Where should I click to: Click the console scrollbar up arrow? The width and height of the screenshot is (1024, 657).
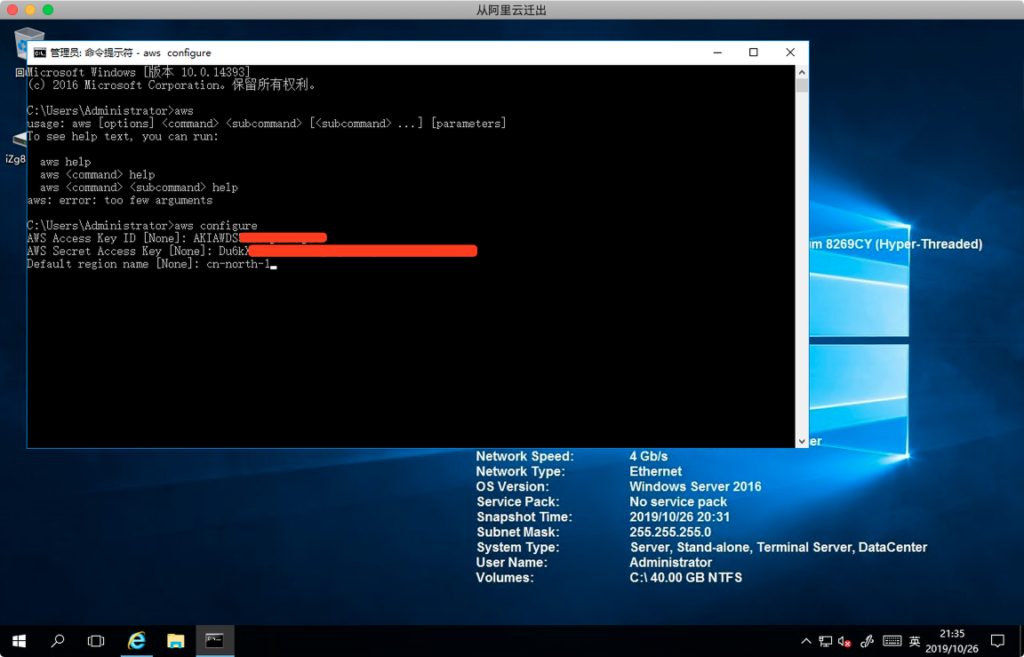[801, 72]
